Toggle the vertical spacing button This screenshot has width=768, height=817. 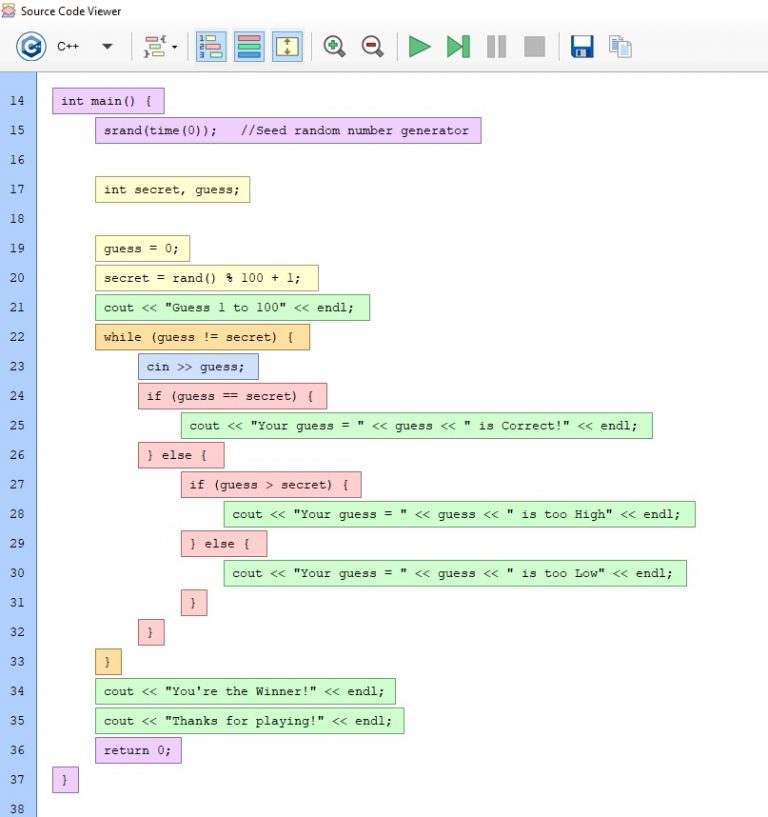coord(287,46)
